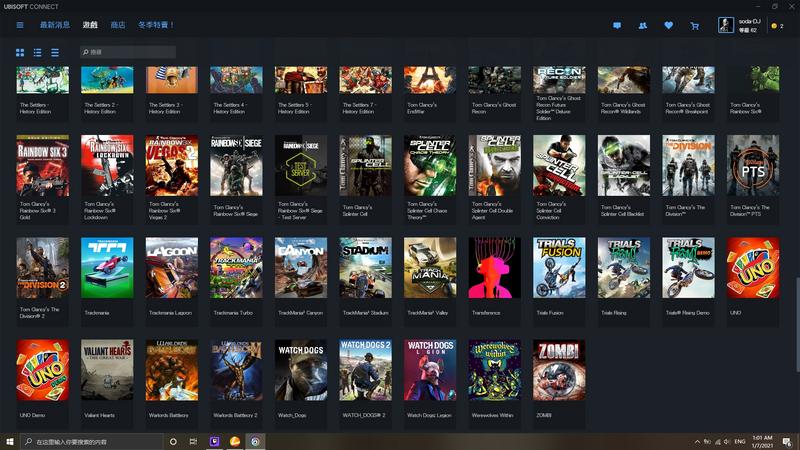
Task: Open ZOMBI game cover
Action: coord(559,370)
